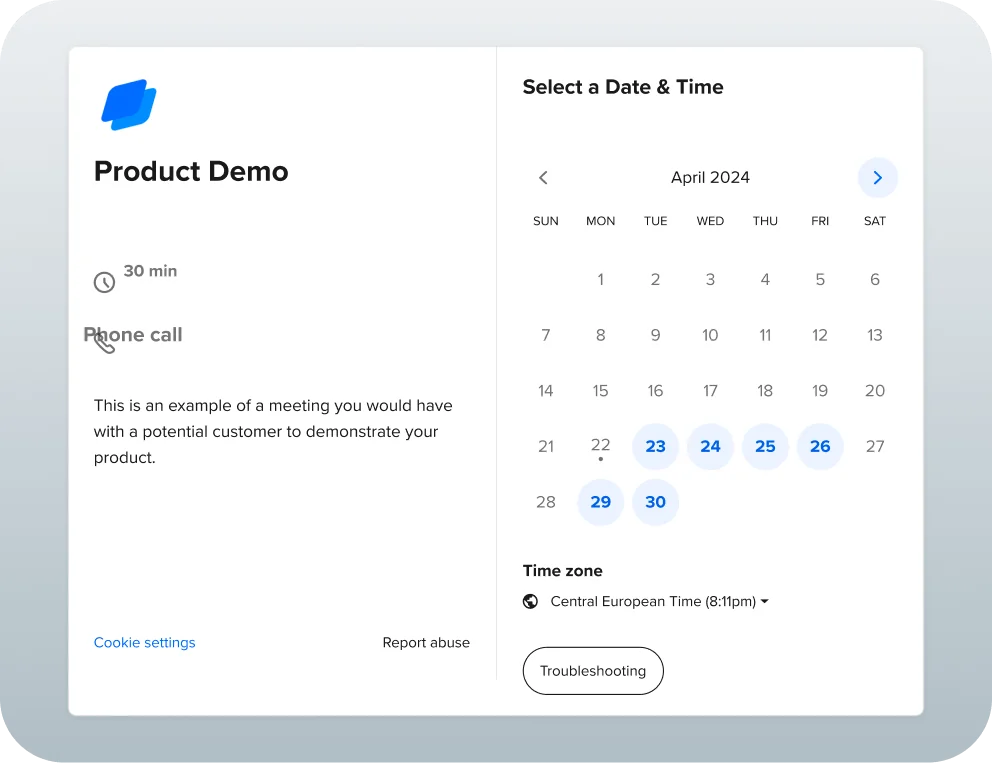Viewport: 992px width, 763px height.
Task: Click the phone call icon
Action: coord(103,341)
